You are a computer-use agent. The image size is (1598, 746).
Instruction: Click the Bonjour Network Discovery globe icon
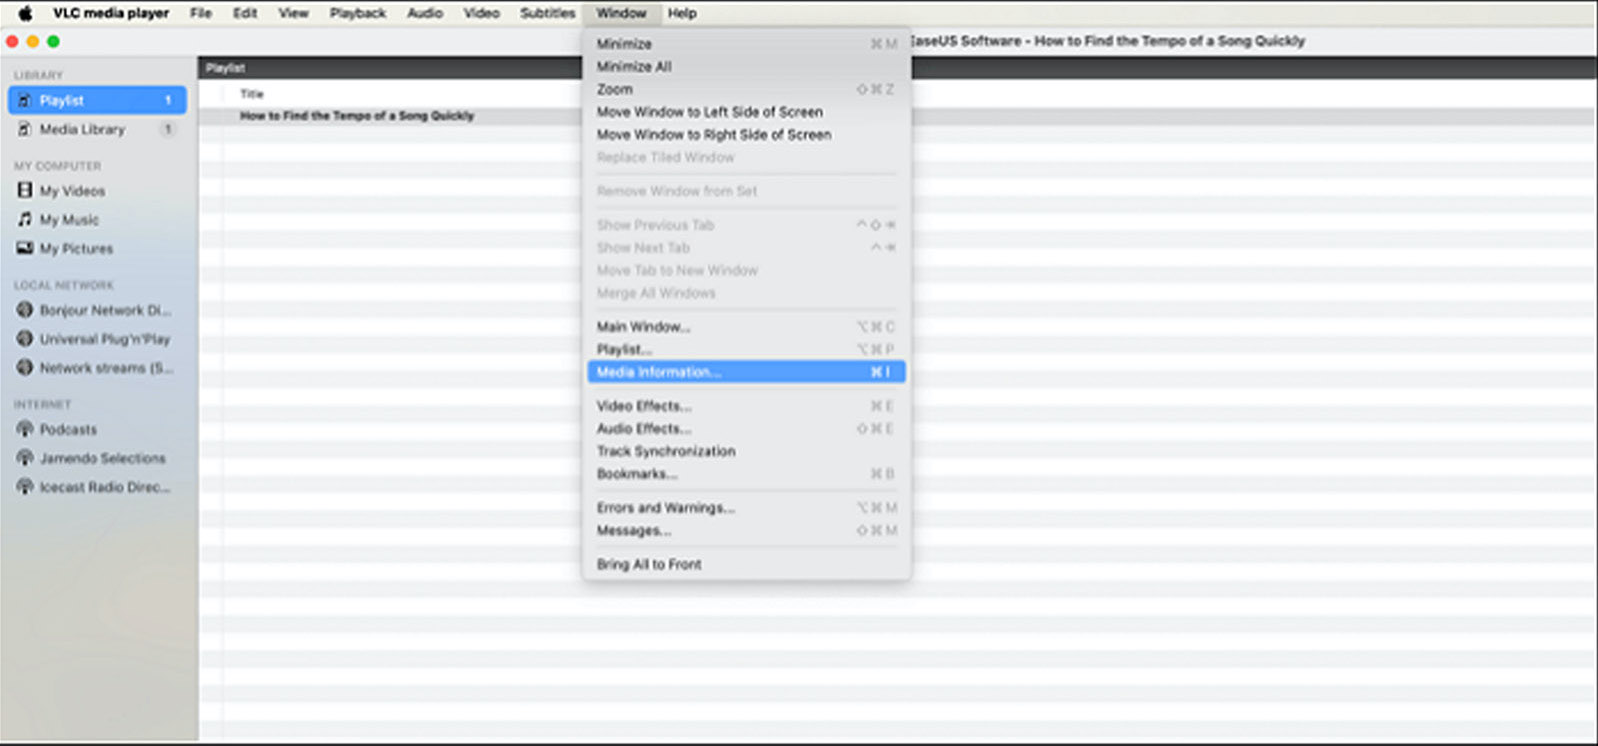coord(25,310)
